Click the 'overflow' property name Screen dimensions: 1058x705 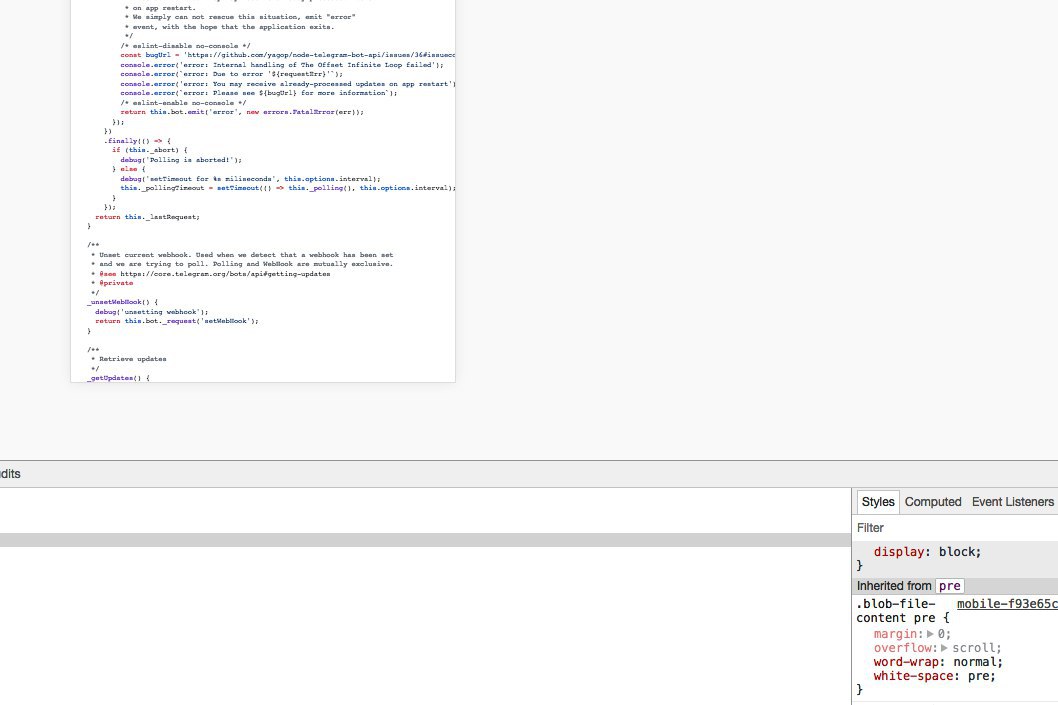click(902, 648)
